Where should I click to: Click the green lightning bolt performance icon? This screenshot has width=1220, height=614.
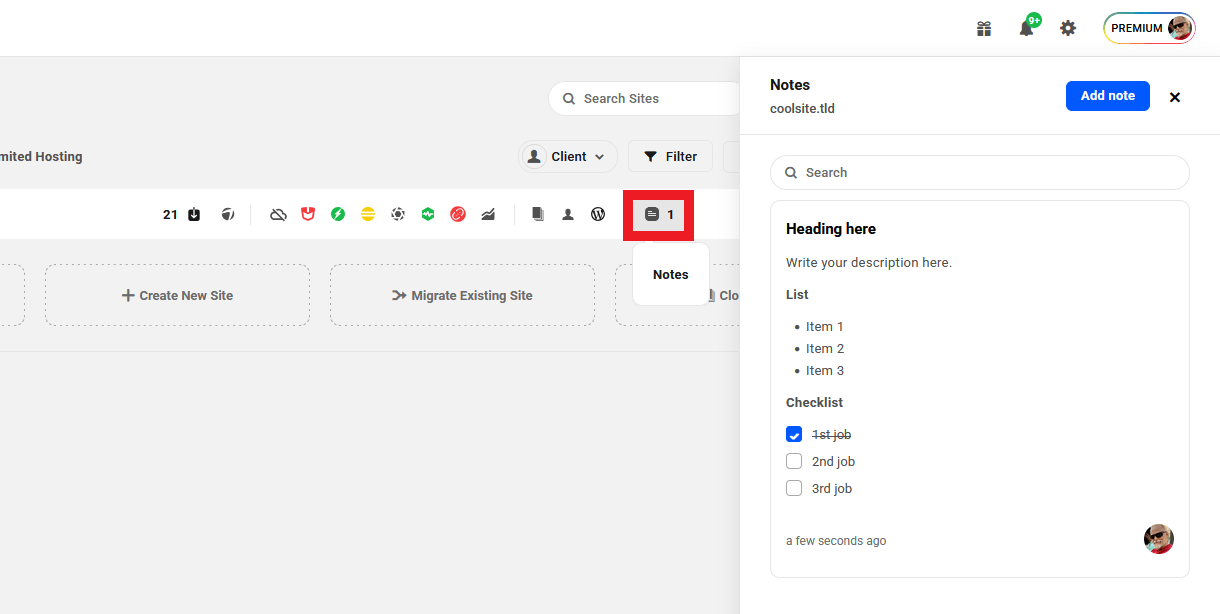coord(338,214)
